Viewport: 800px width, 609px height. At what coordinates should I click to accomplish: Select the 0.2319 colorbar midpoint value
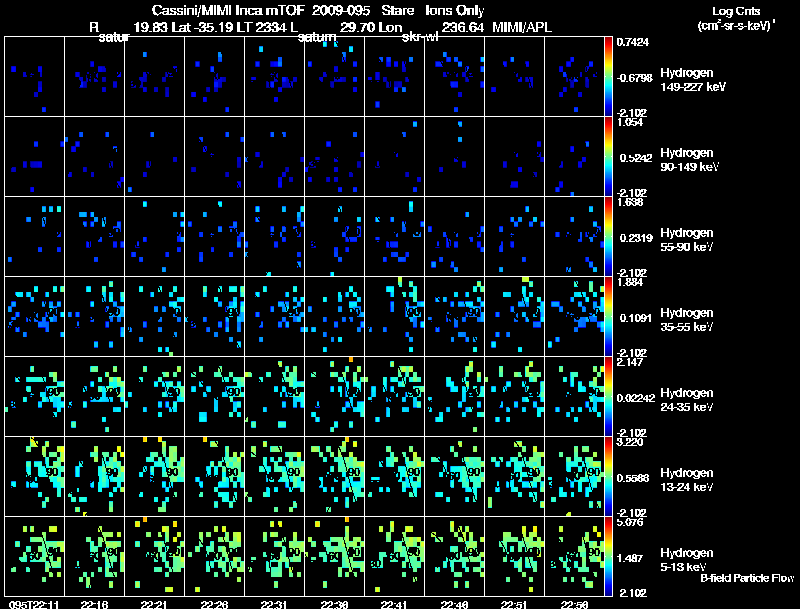[x=636, y=238]
